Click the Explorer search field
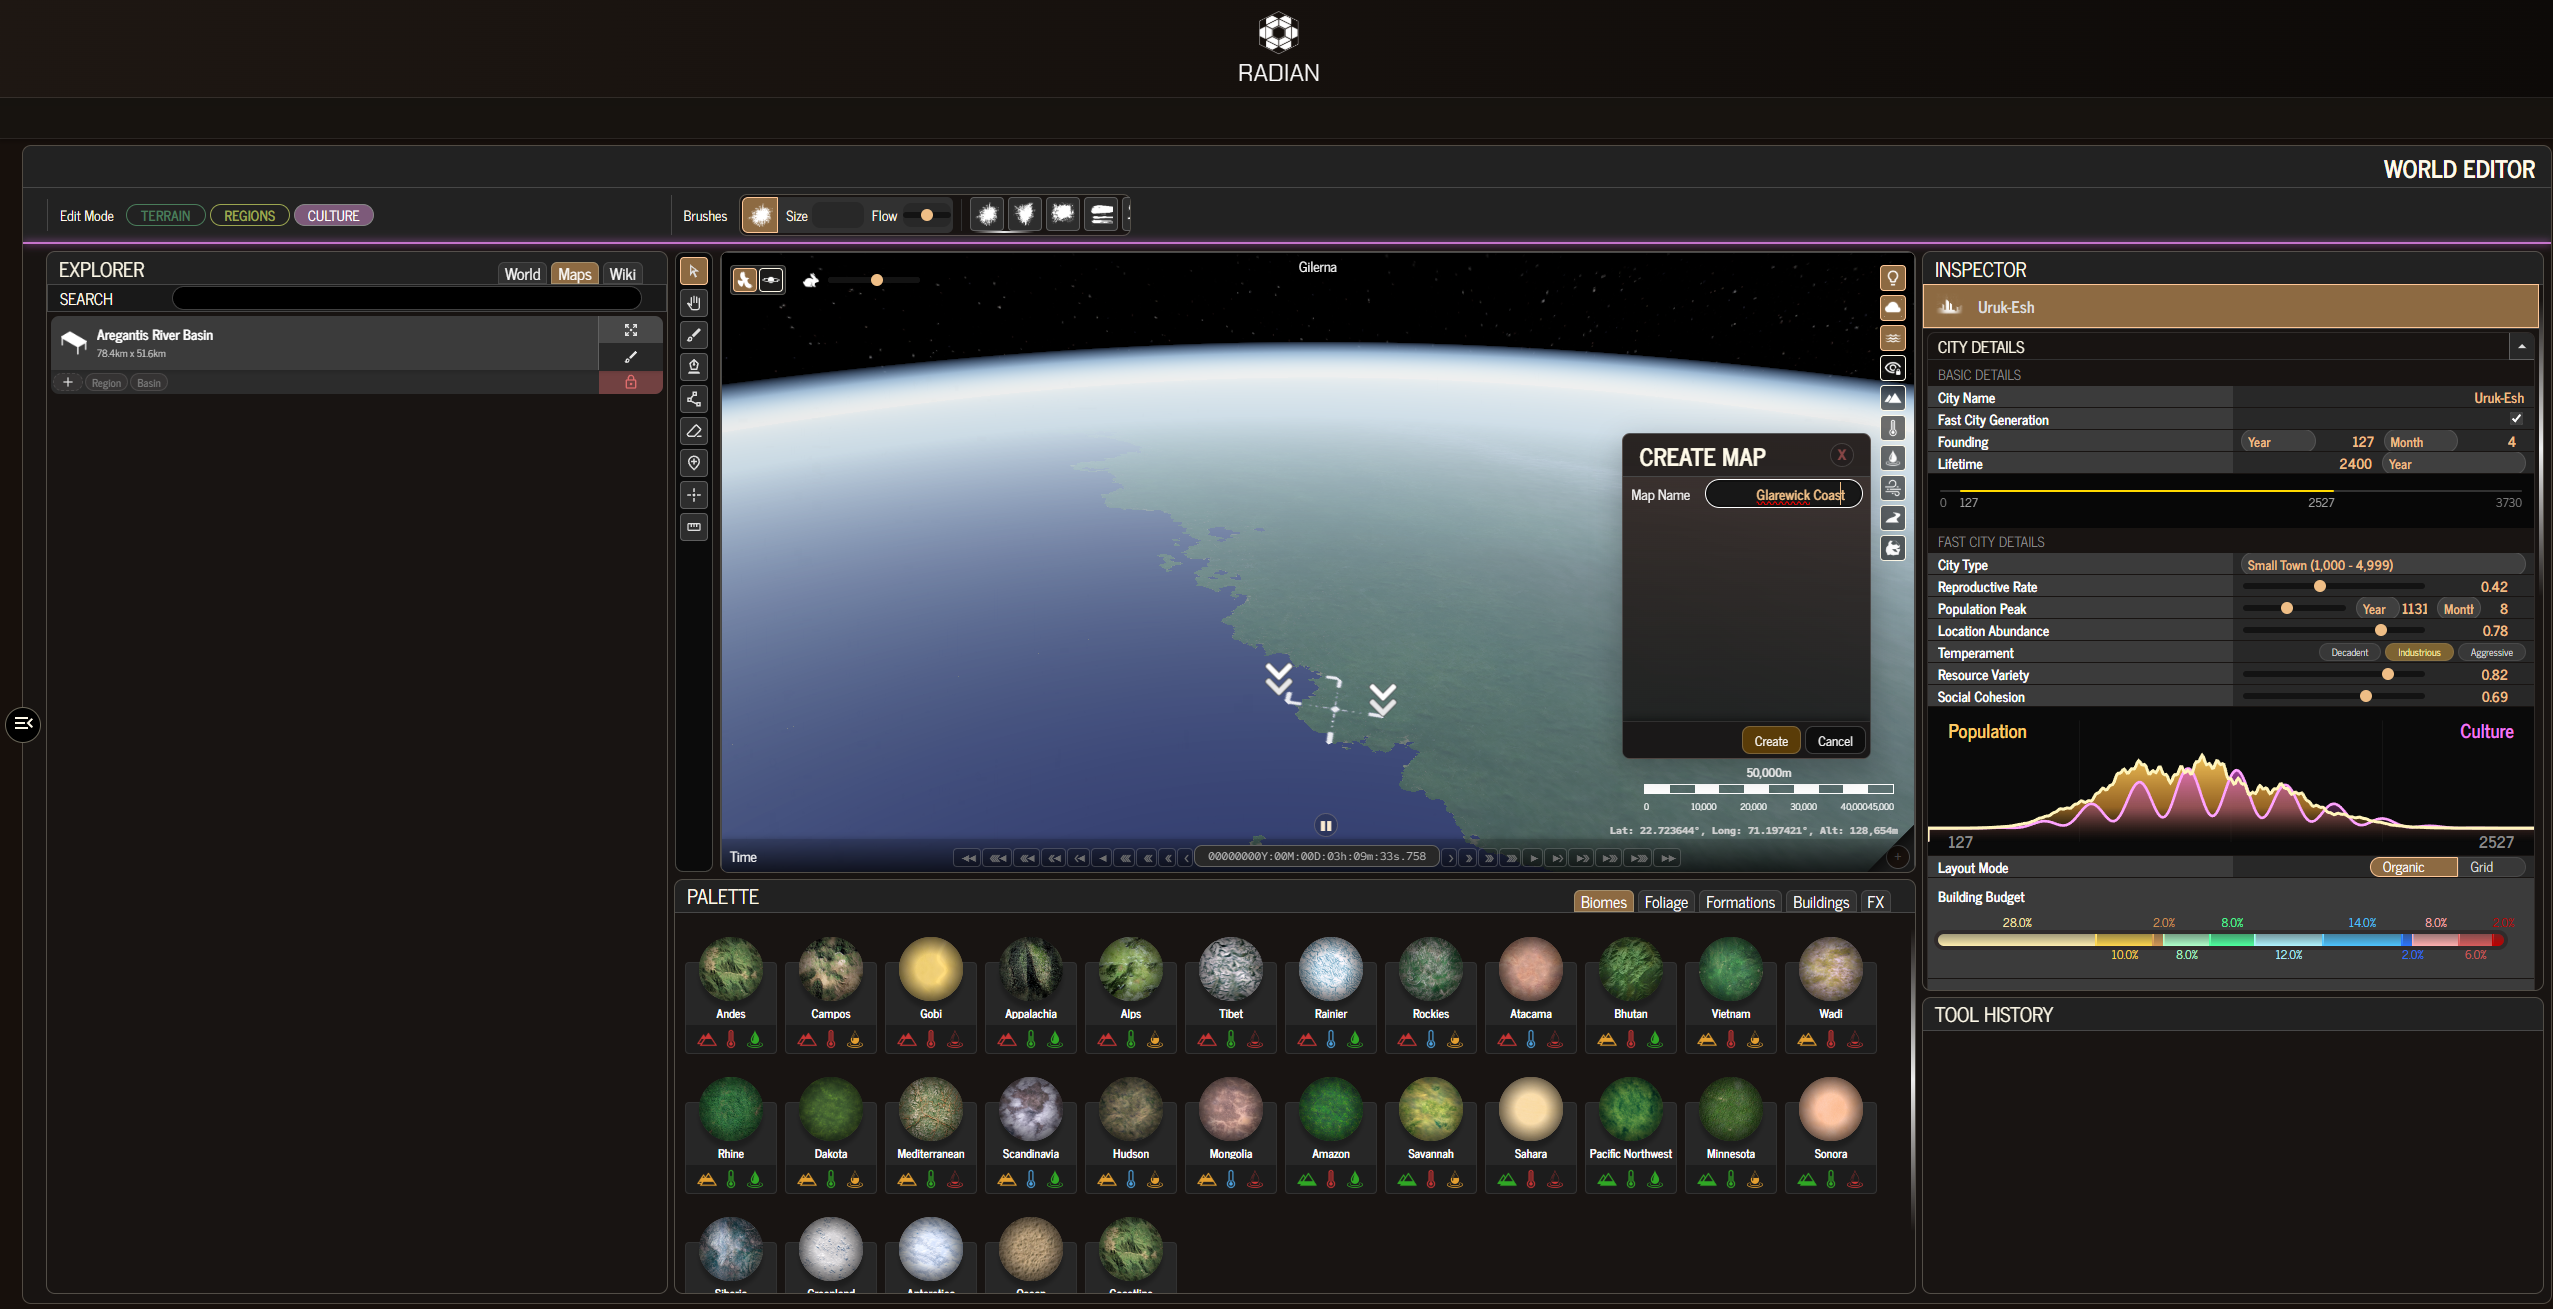The height and width of the screenshot is (1309, 2553). click(407, 298)
